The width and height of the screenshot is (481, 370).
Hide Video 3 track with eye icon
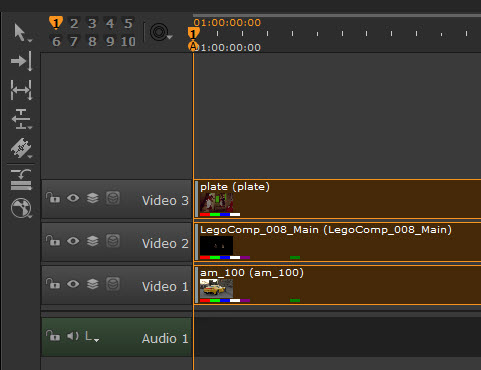(73, 198)
